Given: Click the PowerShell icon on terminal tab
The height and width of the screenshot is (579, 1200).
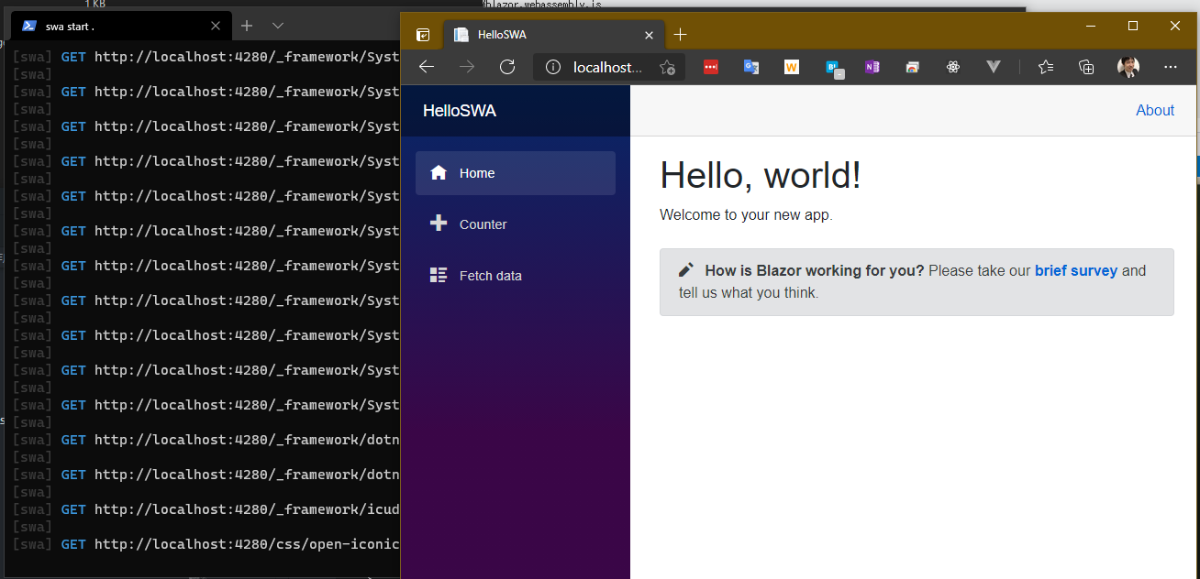Looking at the screenshot, I should pos(30,26).
